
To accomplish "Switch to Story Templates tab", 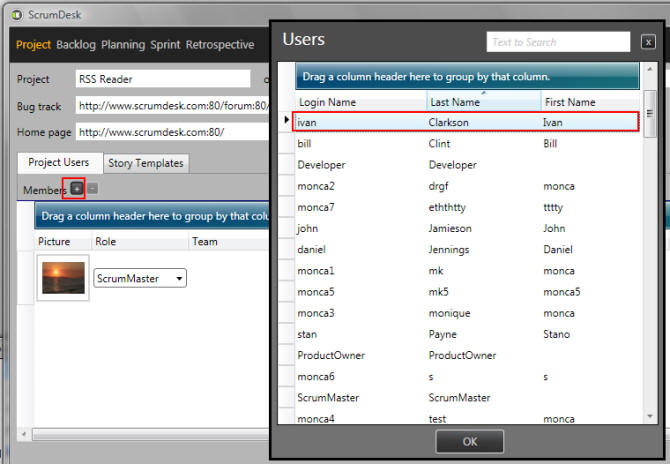I will pos(146,164).
